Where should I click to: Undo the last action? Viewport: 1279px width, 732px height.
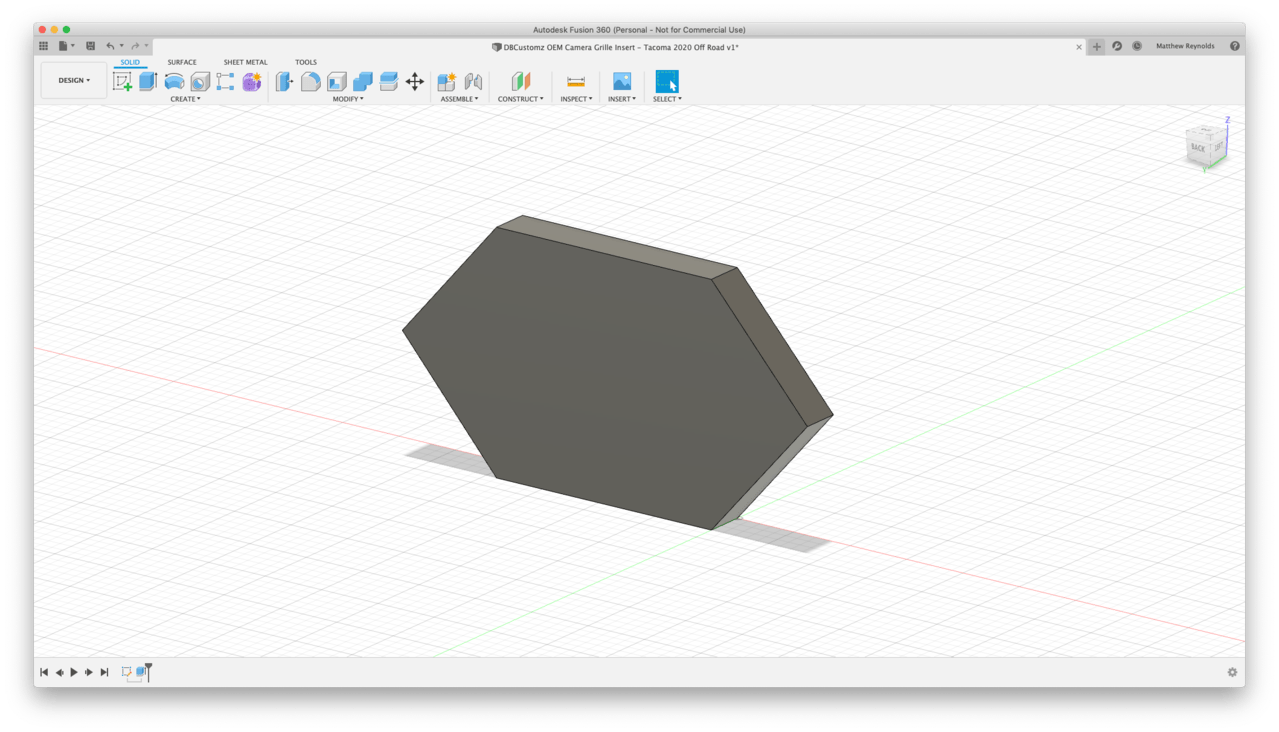(112, 46)
